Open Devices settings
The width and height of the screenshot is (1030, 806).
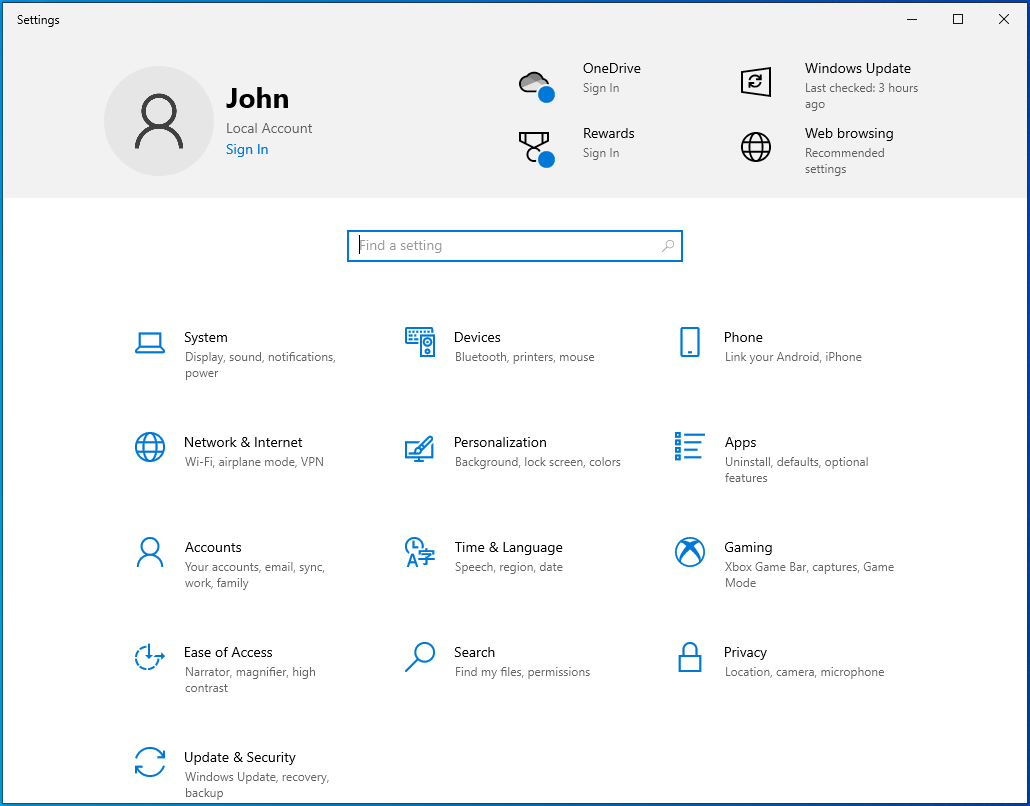pos(477,345)
